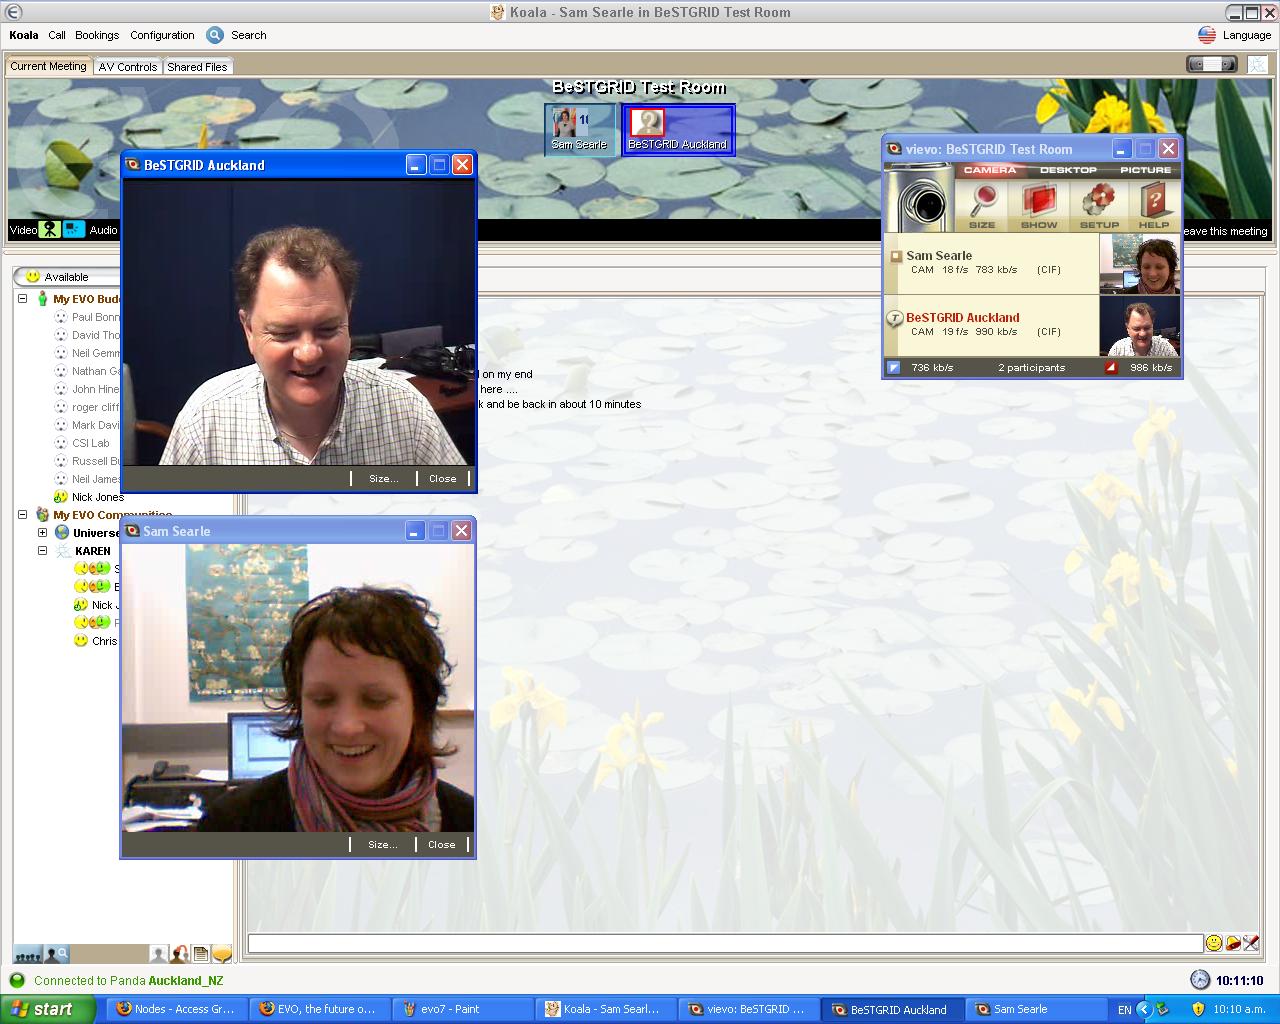Screen dimensions: 1280x1024
Task: Click in the chat message input field
Action: 724,943
